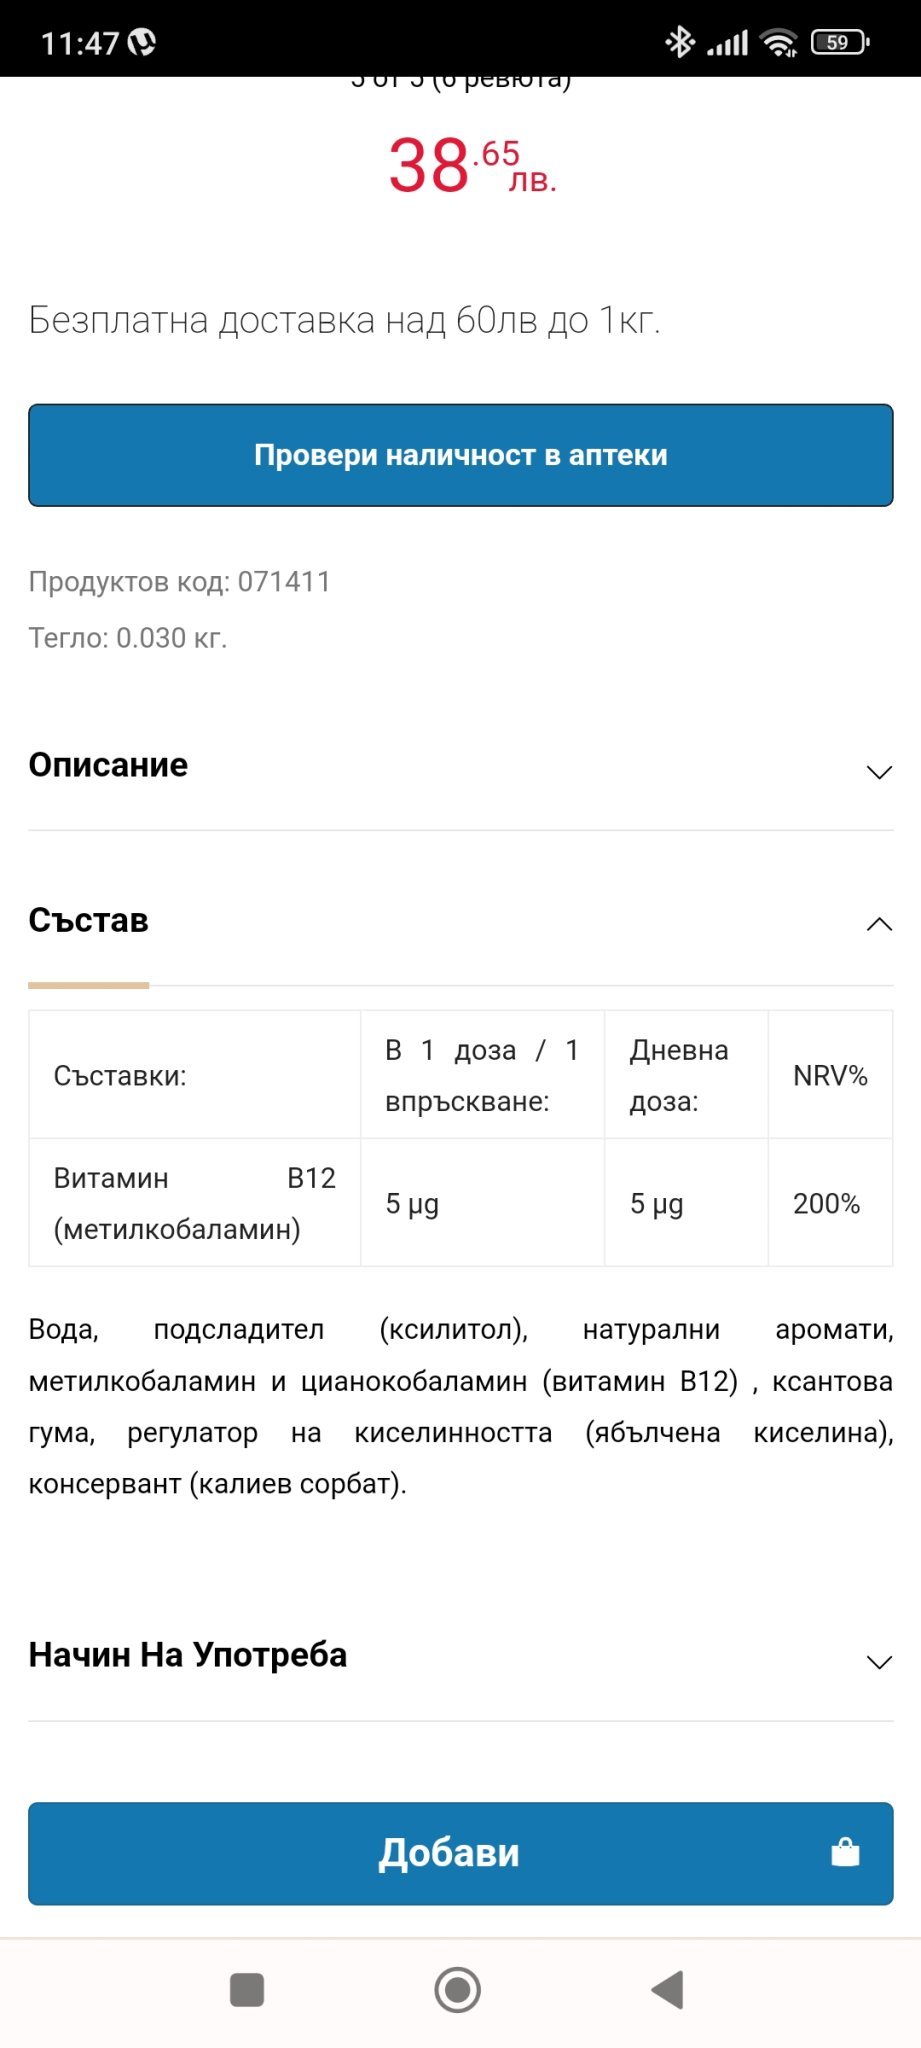Tap the status bar clock 11:47
Viewport: 921px width, 2048px height.
(80, 43)
